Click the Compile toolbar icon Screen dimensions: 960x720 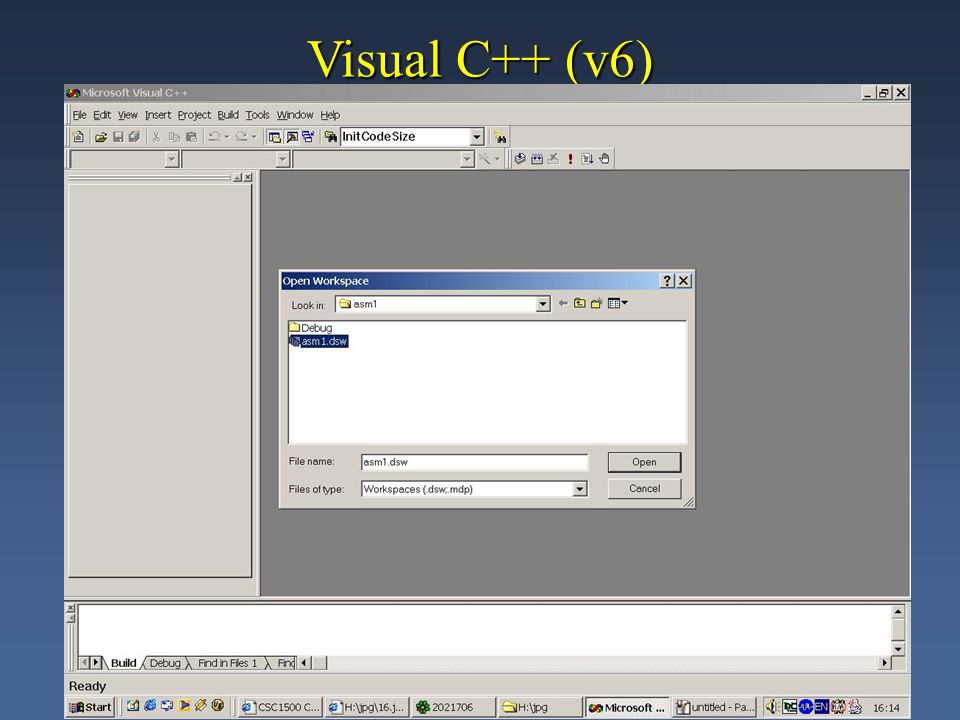click(520, 159)
